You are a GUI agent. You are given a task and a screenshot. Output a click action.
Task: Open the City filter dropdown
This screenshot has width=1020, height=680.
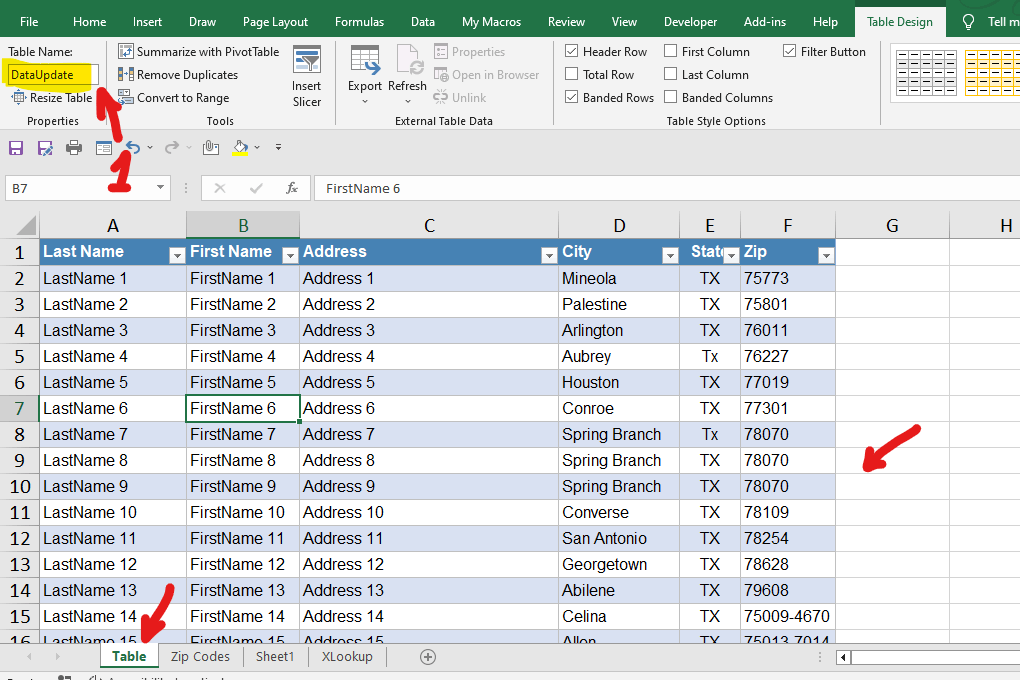670,256
